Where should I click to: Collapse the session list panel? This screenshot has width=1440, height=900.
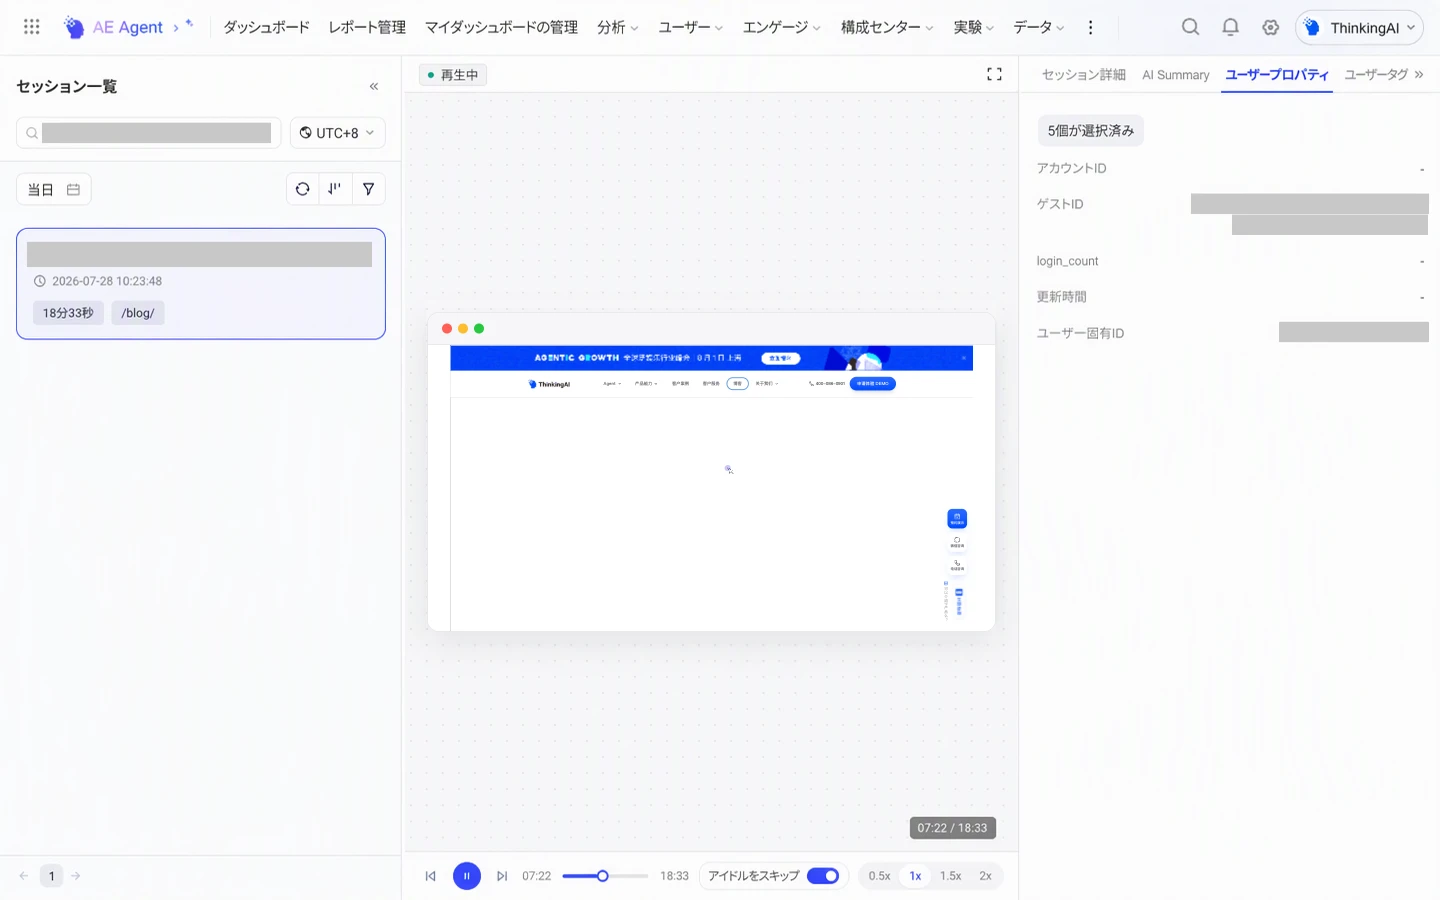(374, 86)
